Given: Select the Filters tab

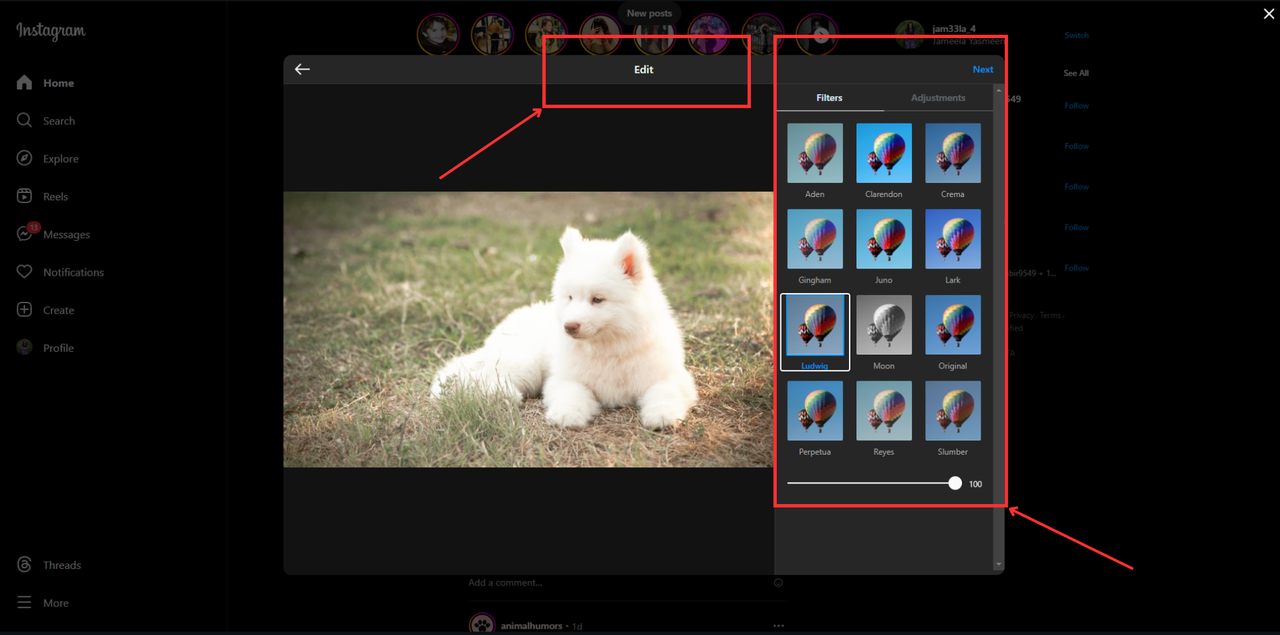Looking at the screenshot, I should pyautogui.click(x=829, y=98).
